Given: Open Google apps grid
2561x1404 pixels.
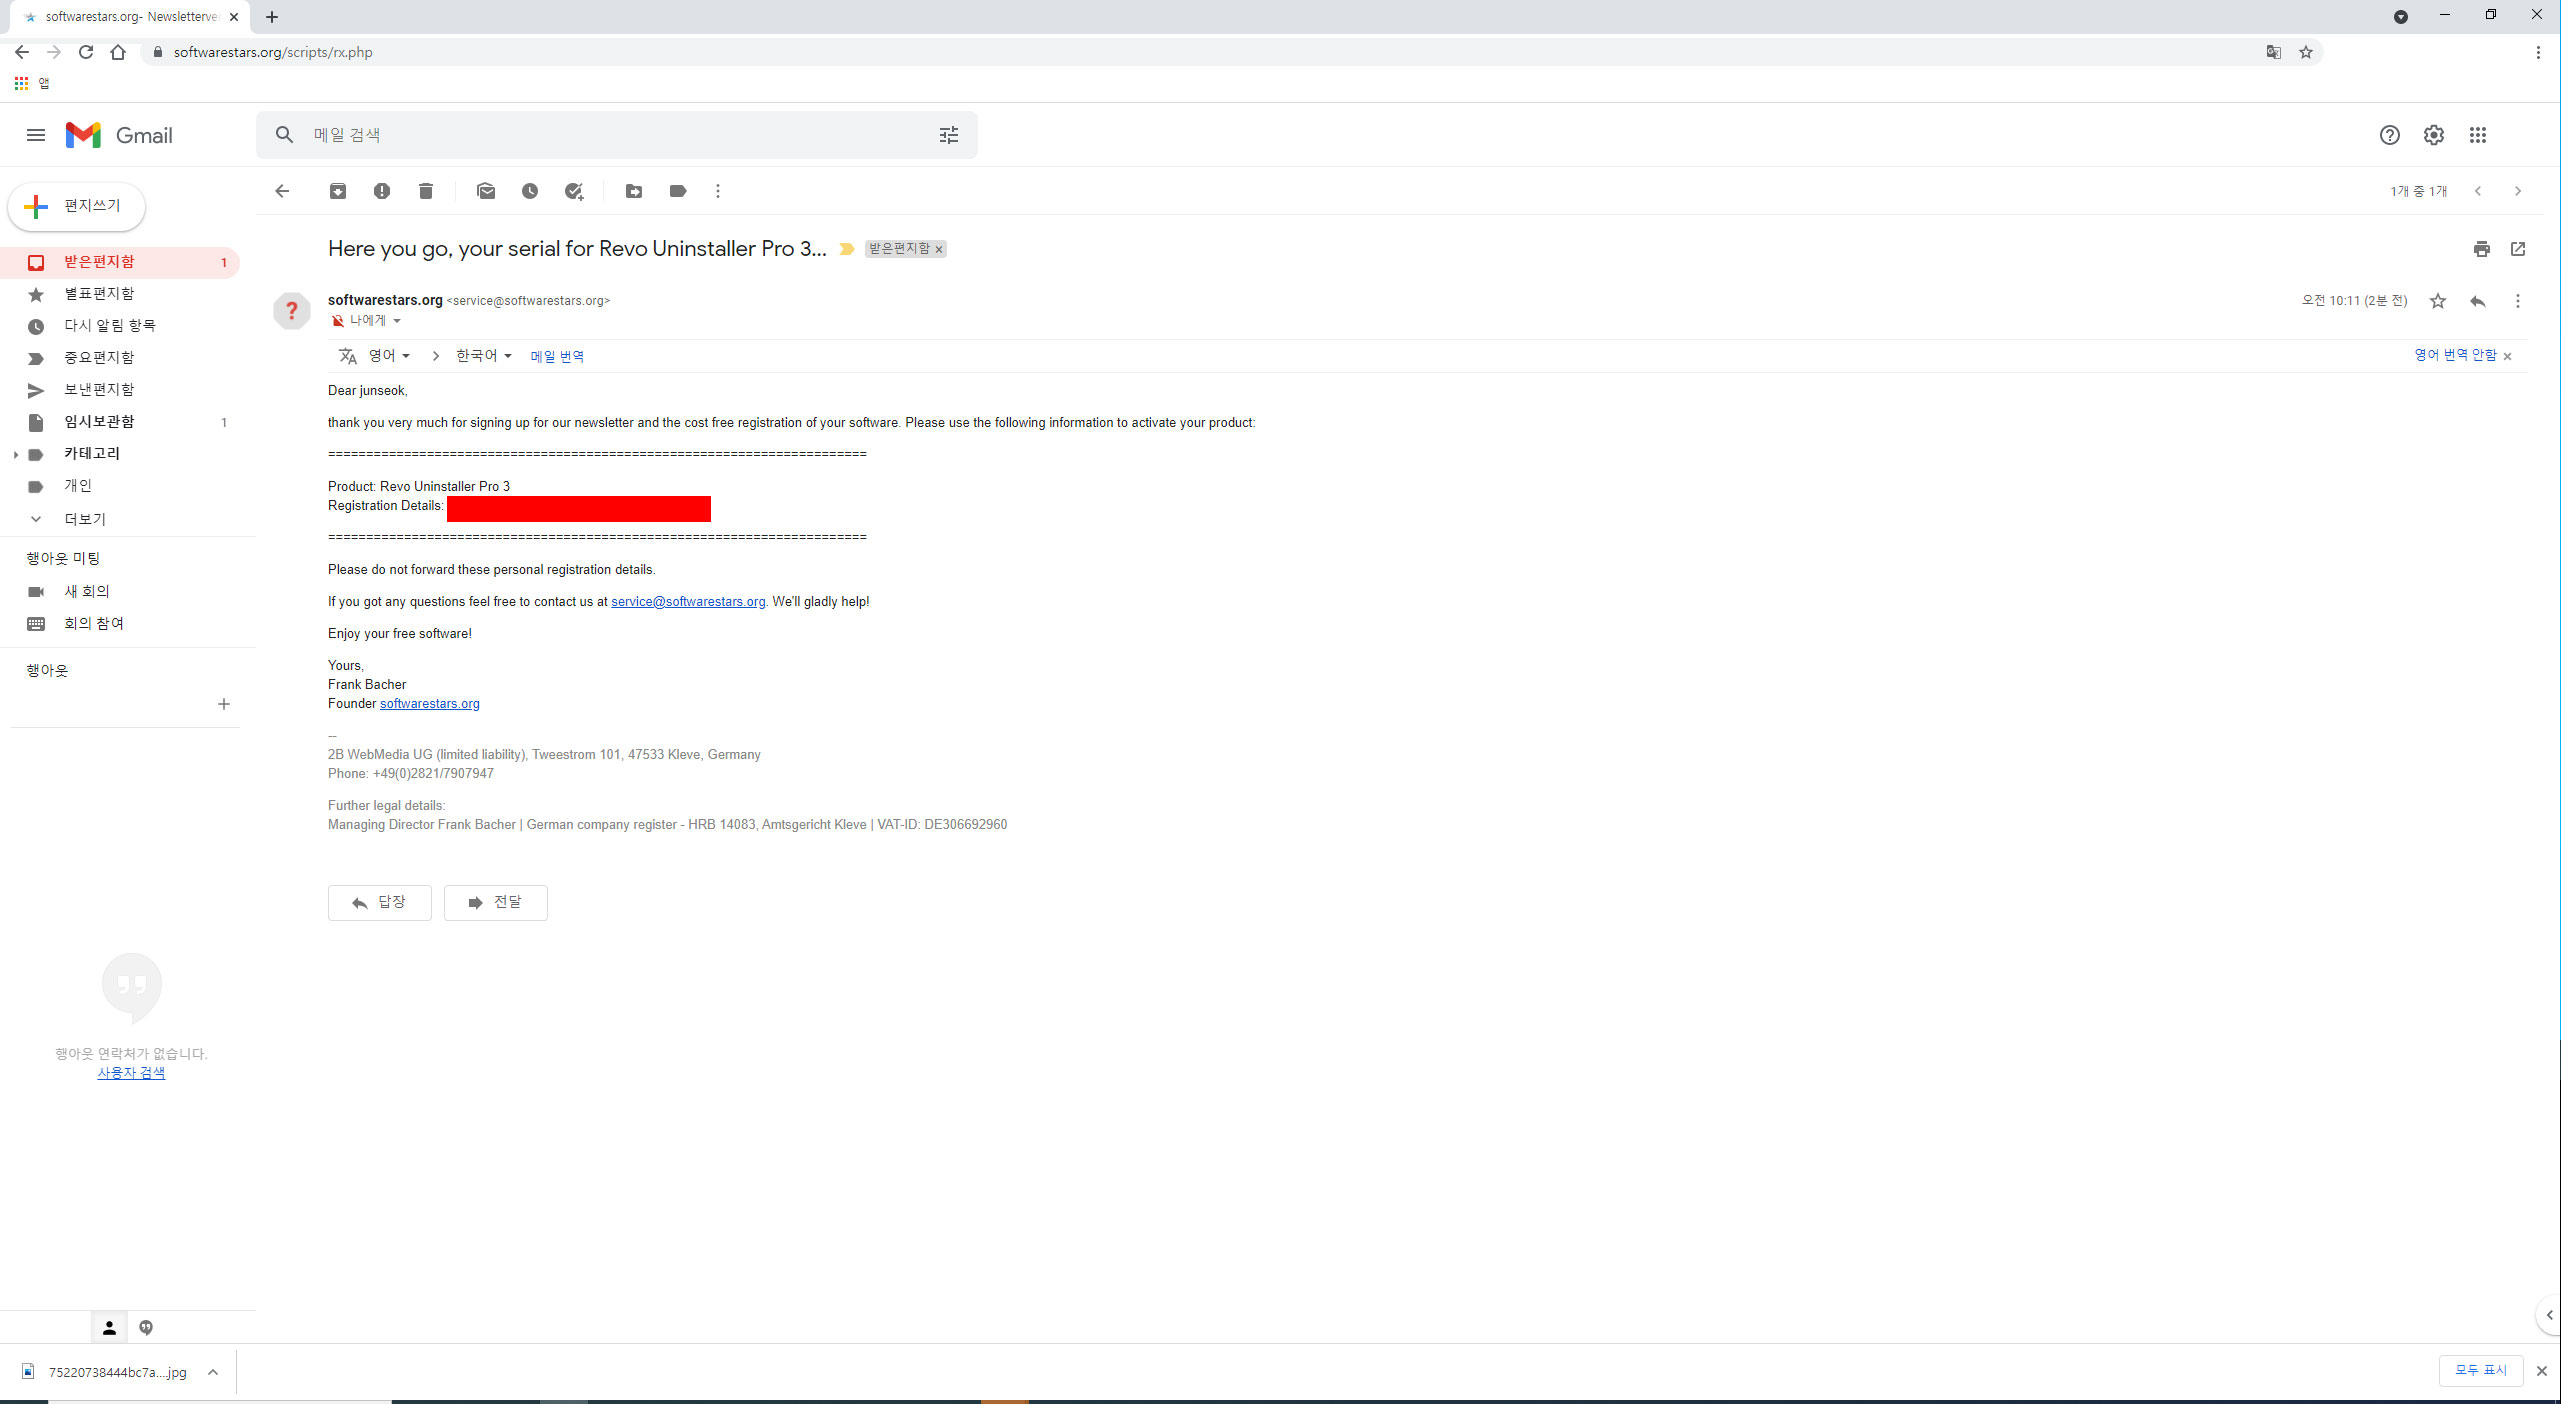Looking at the screenshot, I should 2477,135.
